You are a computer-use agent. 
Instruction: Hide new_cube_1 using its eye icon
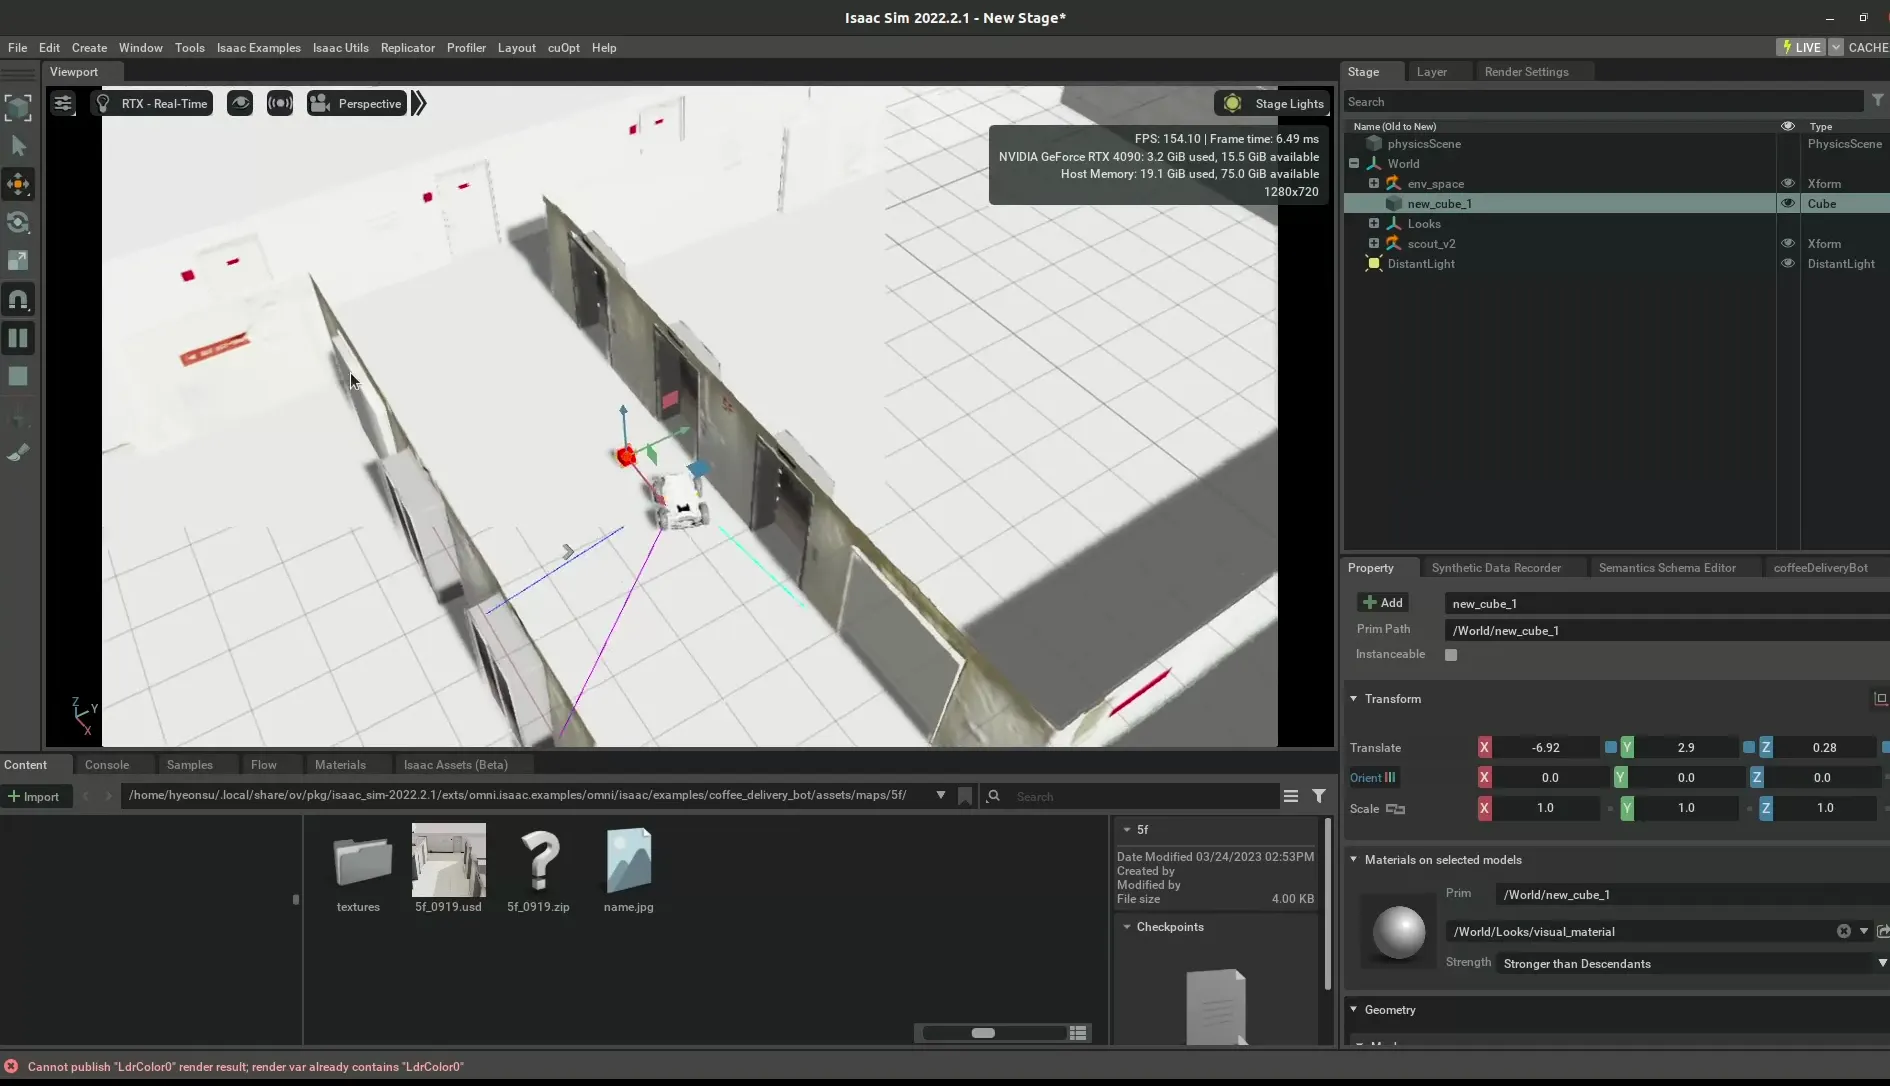(x=1787, y=203)
